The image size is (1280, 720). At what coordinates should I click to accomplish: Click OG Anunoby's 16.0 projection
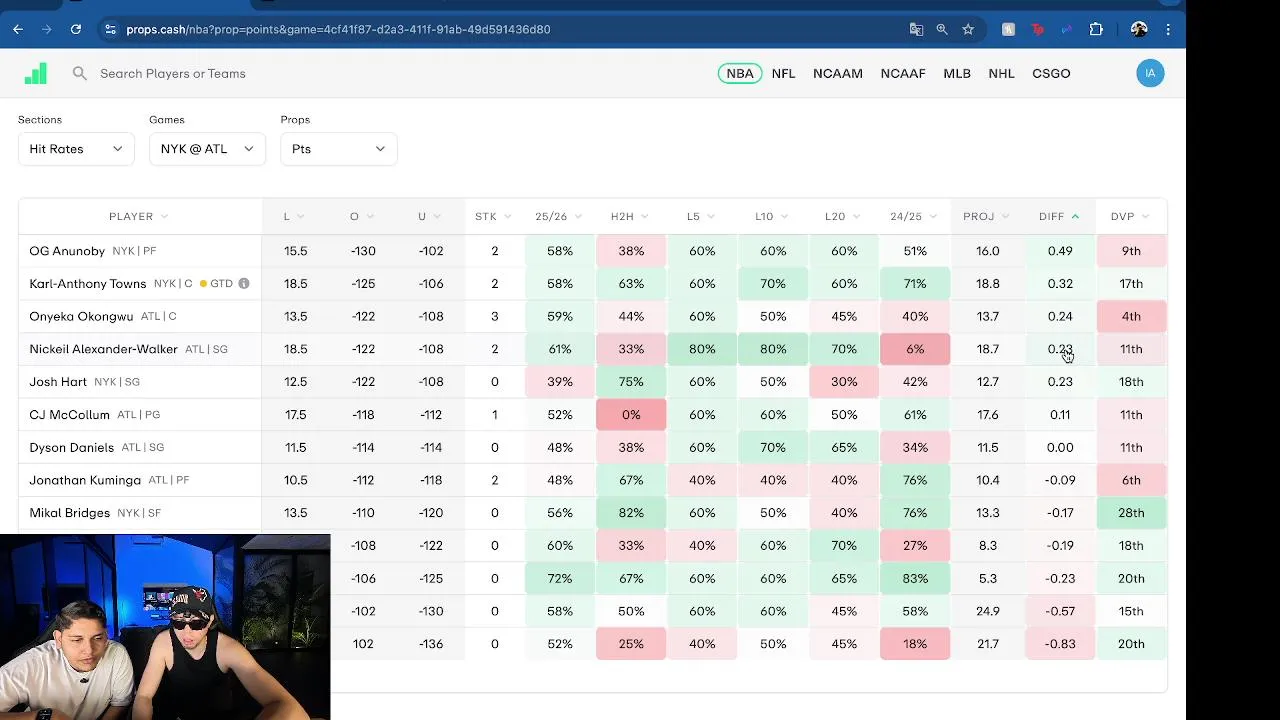point(987,251)
